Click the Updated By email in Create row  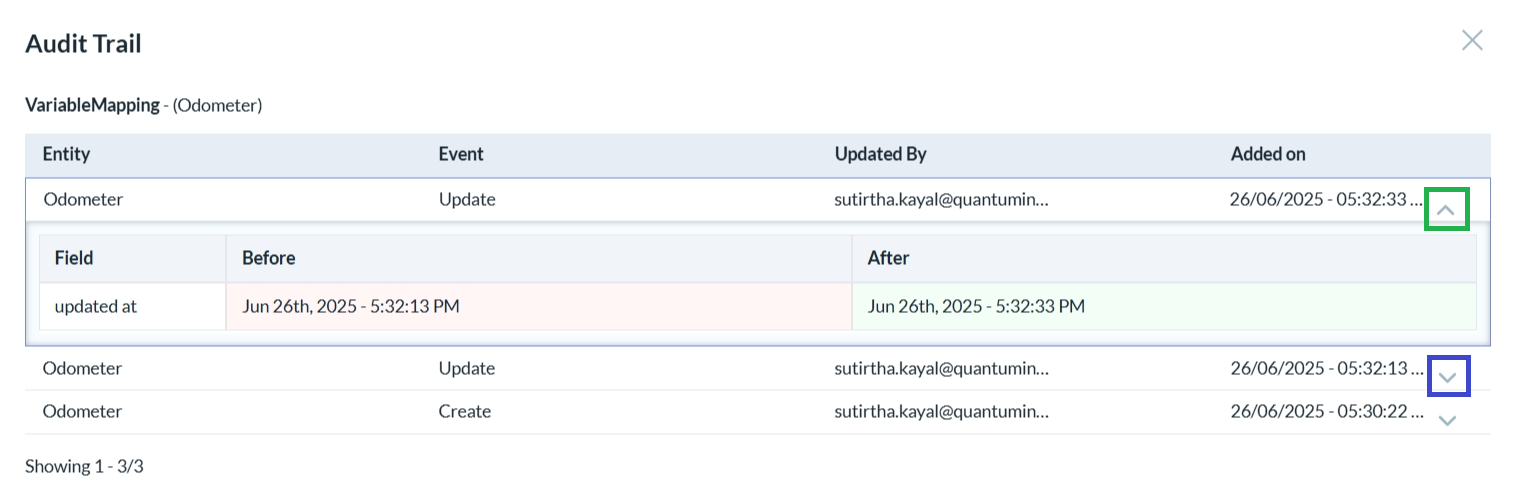(942, 412)
